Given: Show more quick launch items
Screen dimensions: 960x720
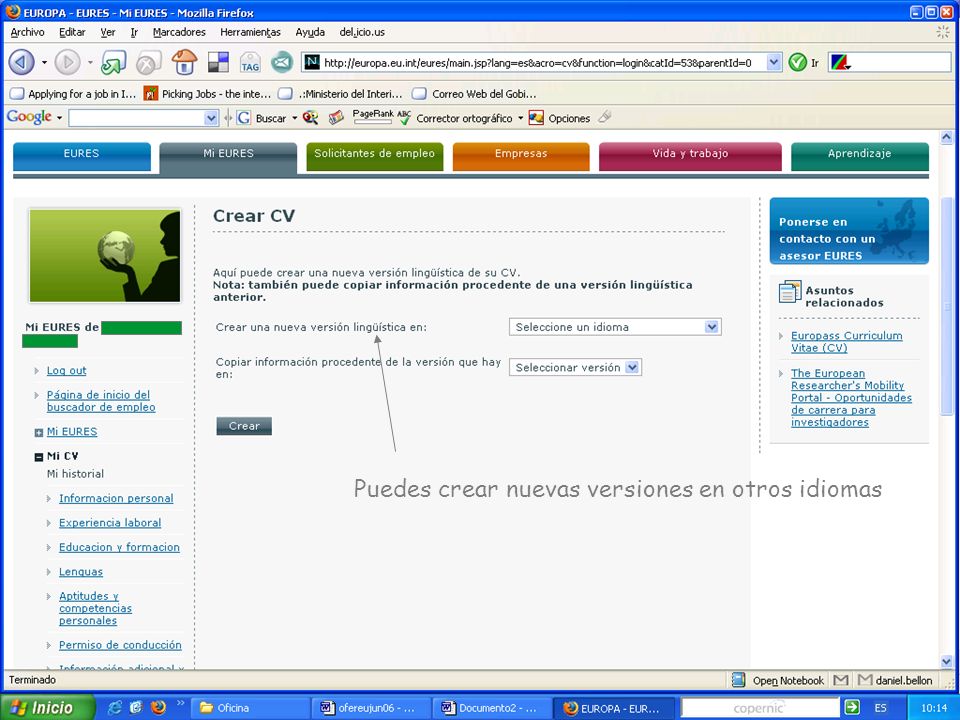Looking at the screenshot, I should 180,704.
